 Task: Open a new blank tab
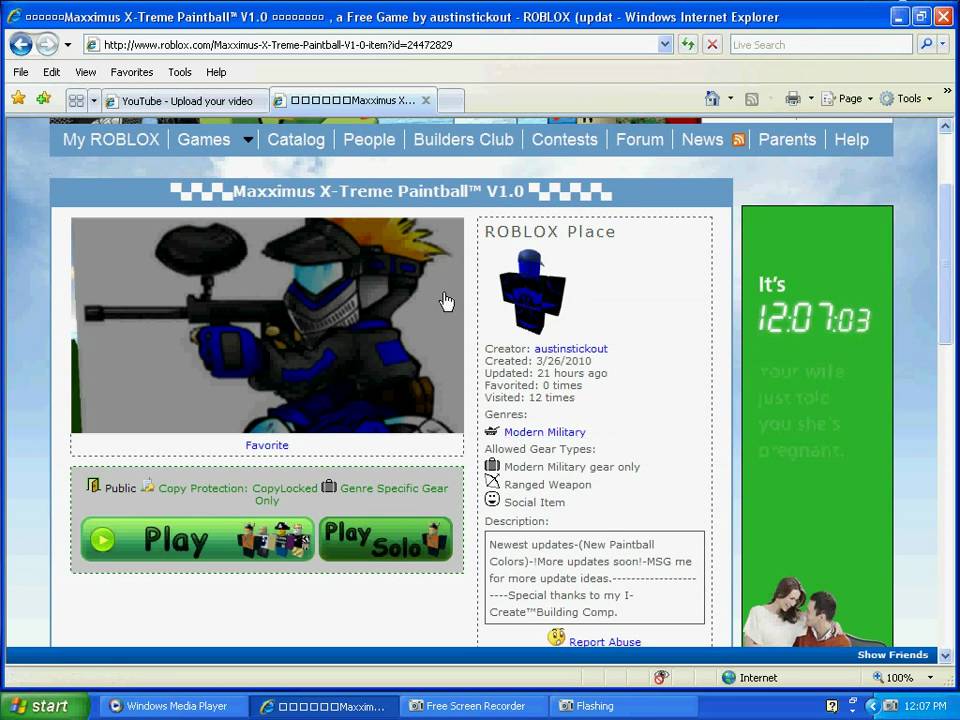[451, 101]
